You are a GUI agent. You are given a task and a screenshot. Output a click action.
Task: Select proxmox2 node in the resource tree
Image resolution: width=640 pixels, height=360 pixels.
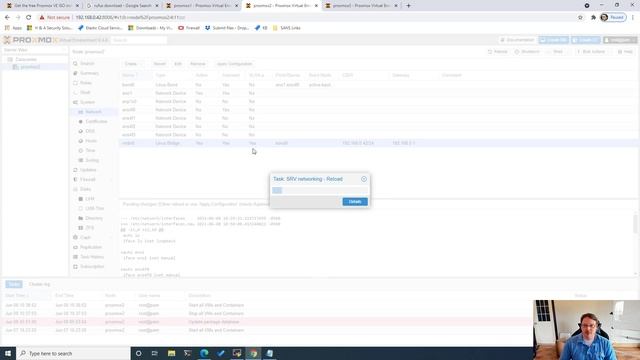pyautogui.click(x=30, y=67)
